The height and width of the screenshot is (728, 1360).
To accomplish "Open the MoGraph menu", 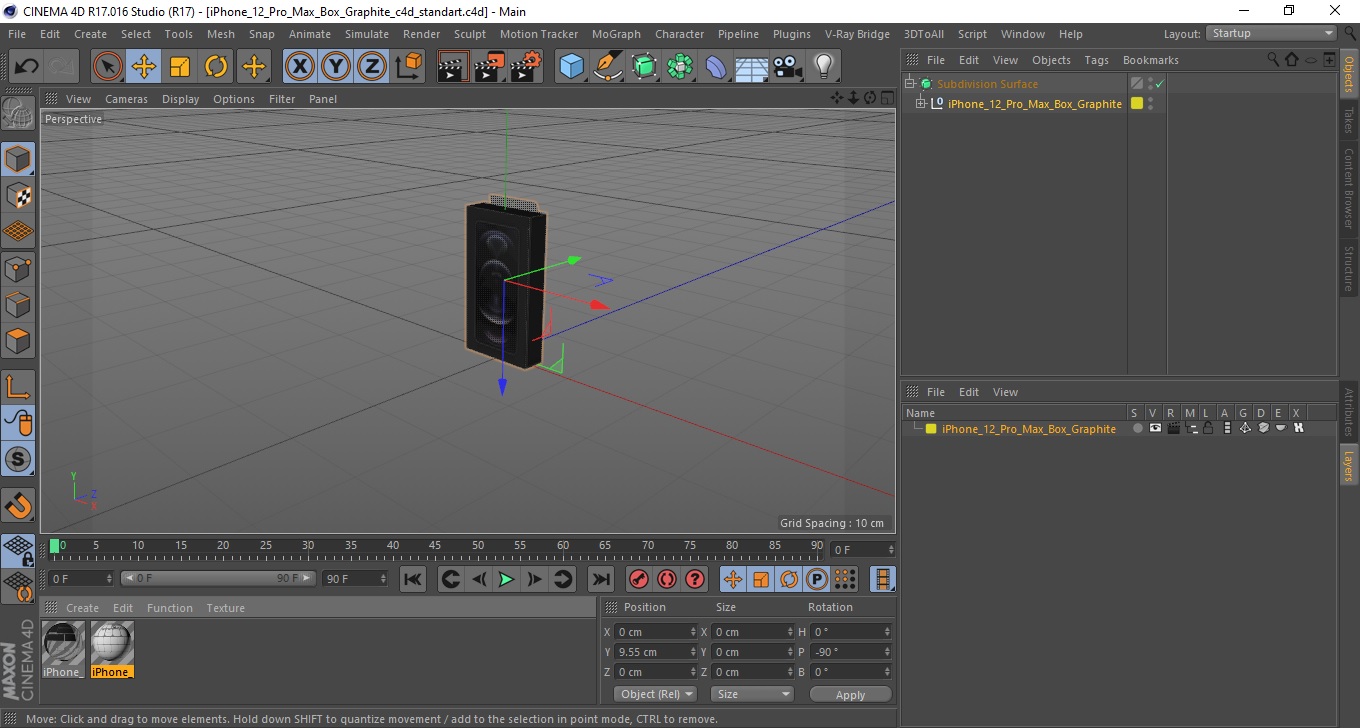I will pos(616,34).
